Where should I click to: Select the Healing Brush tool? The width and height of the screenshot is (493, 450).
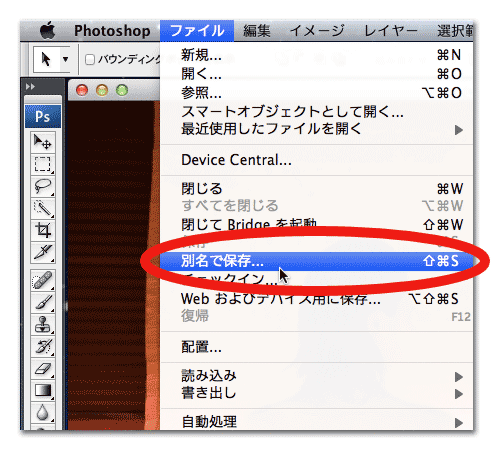(43, 281)
